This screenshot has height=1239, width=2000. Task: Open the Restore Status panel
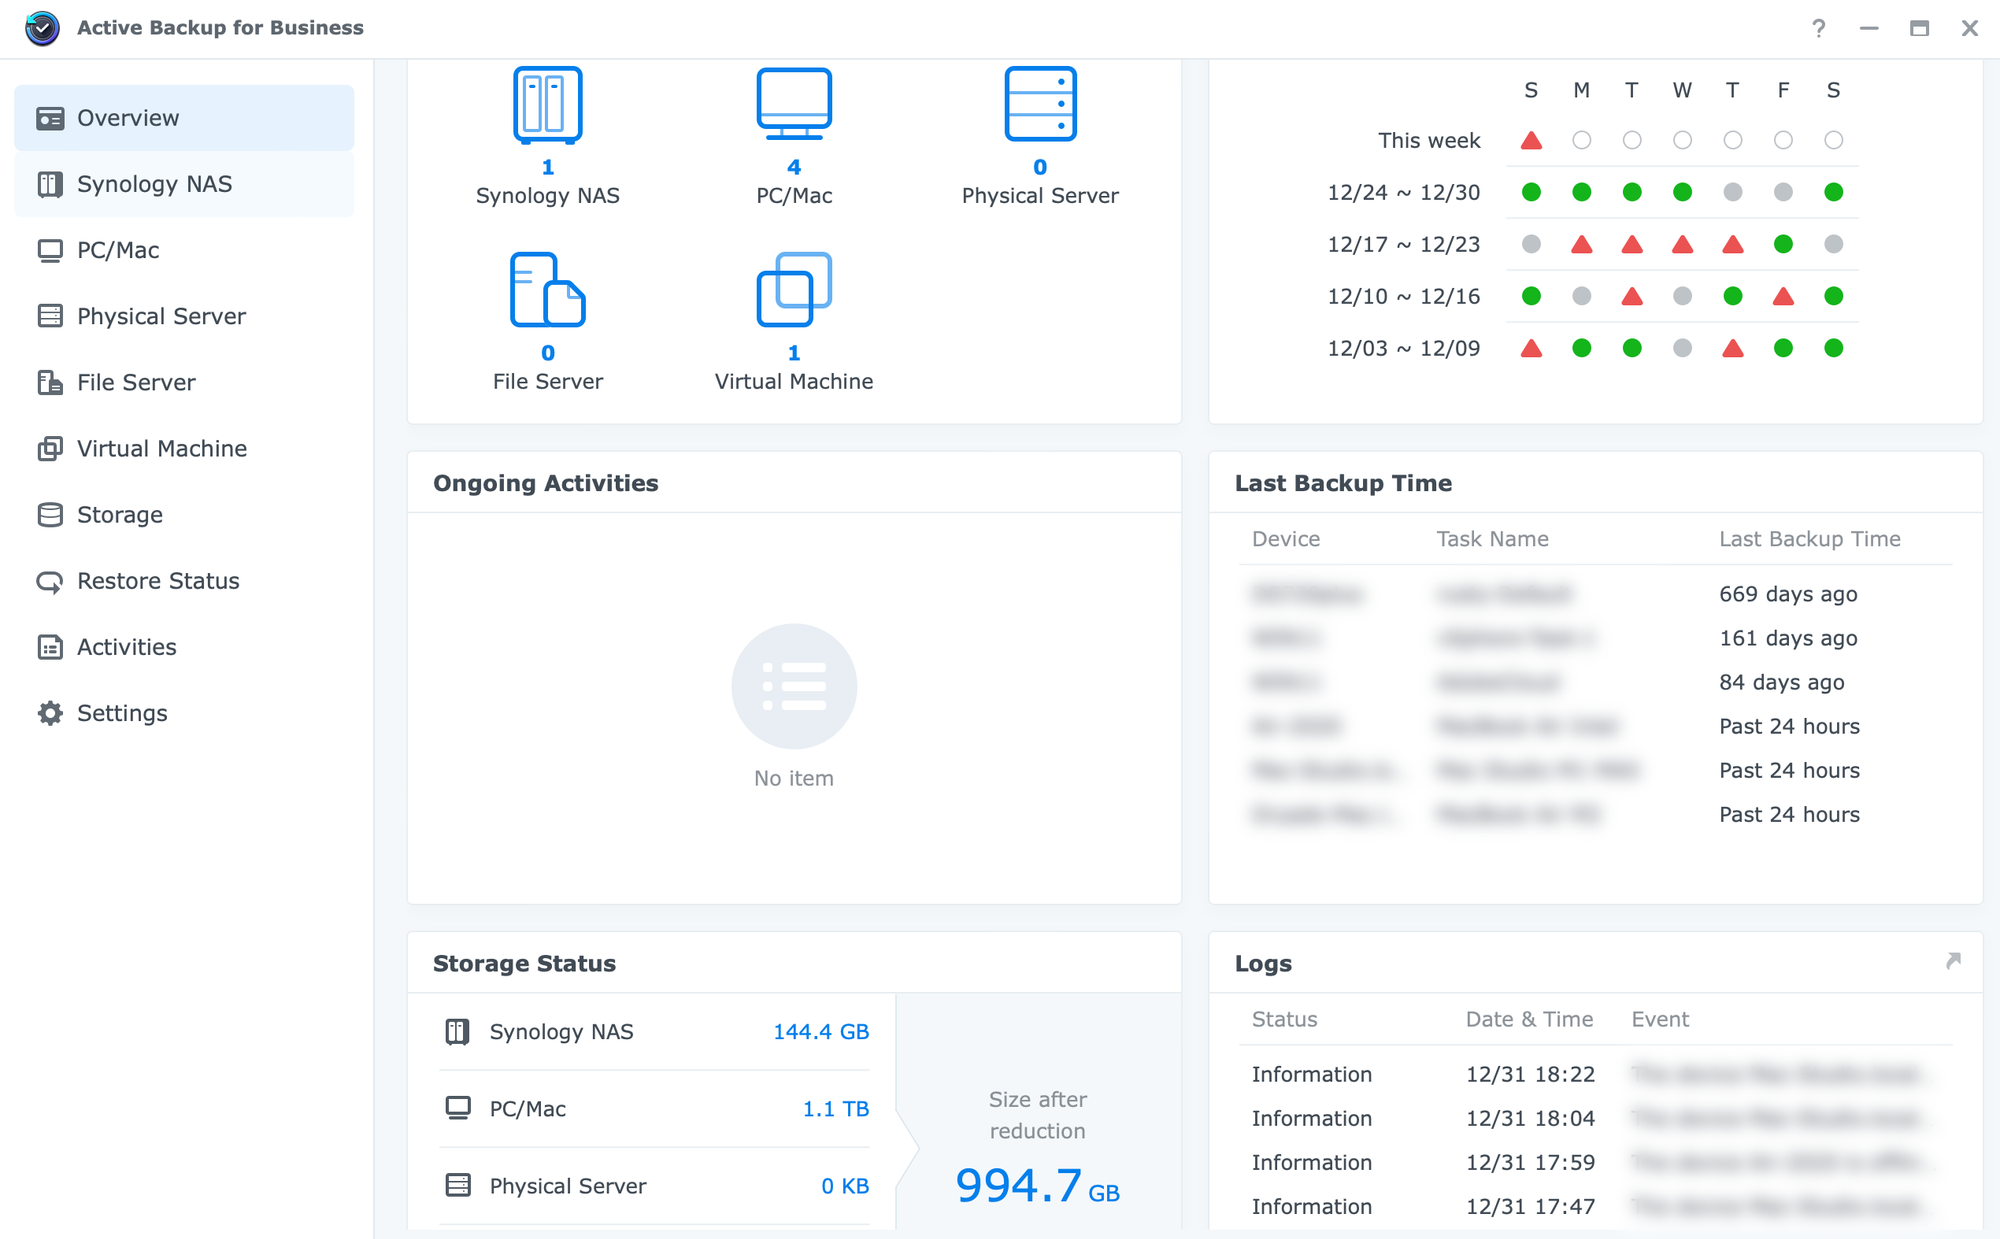pos(159,580)
